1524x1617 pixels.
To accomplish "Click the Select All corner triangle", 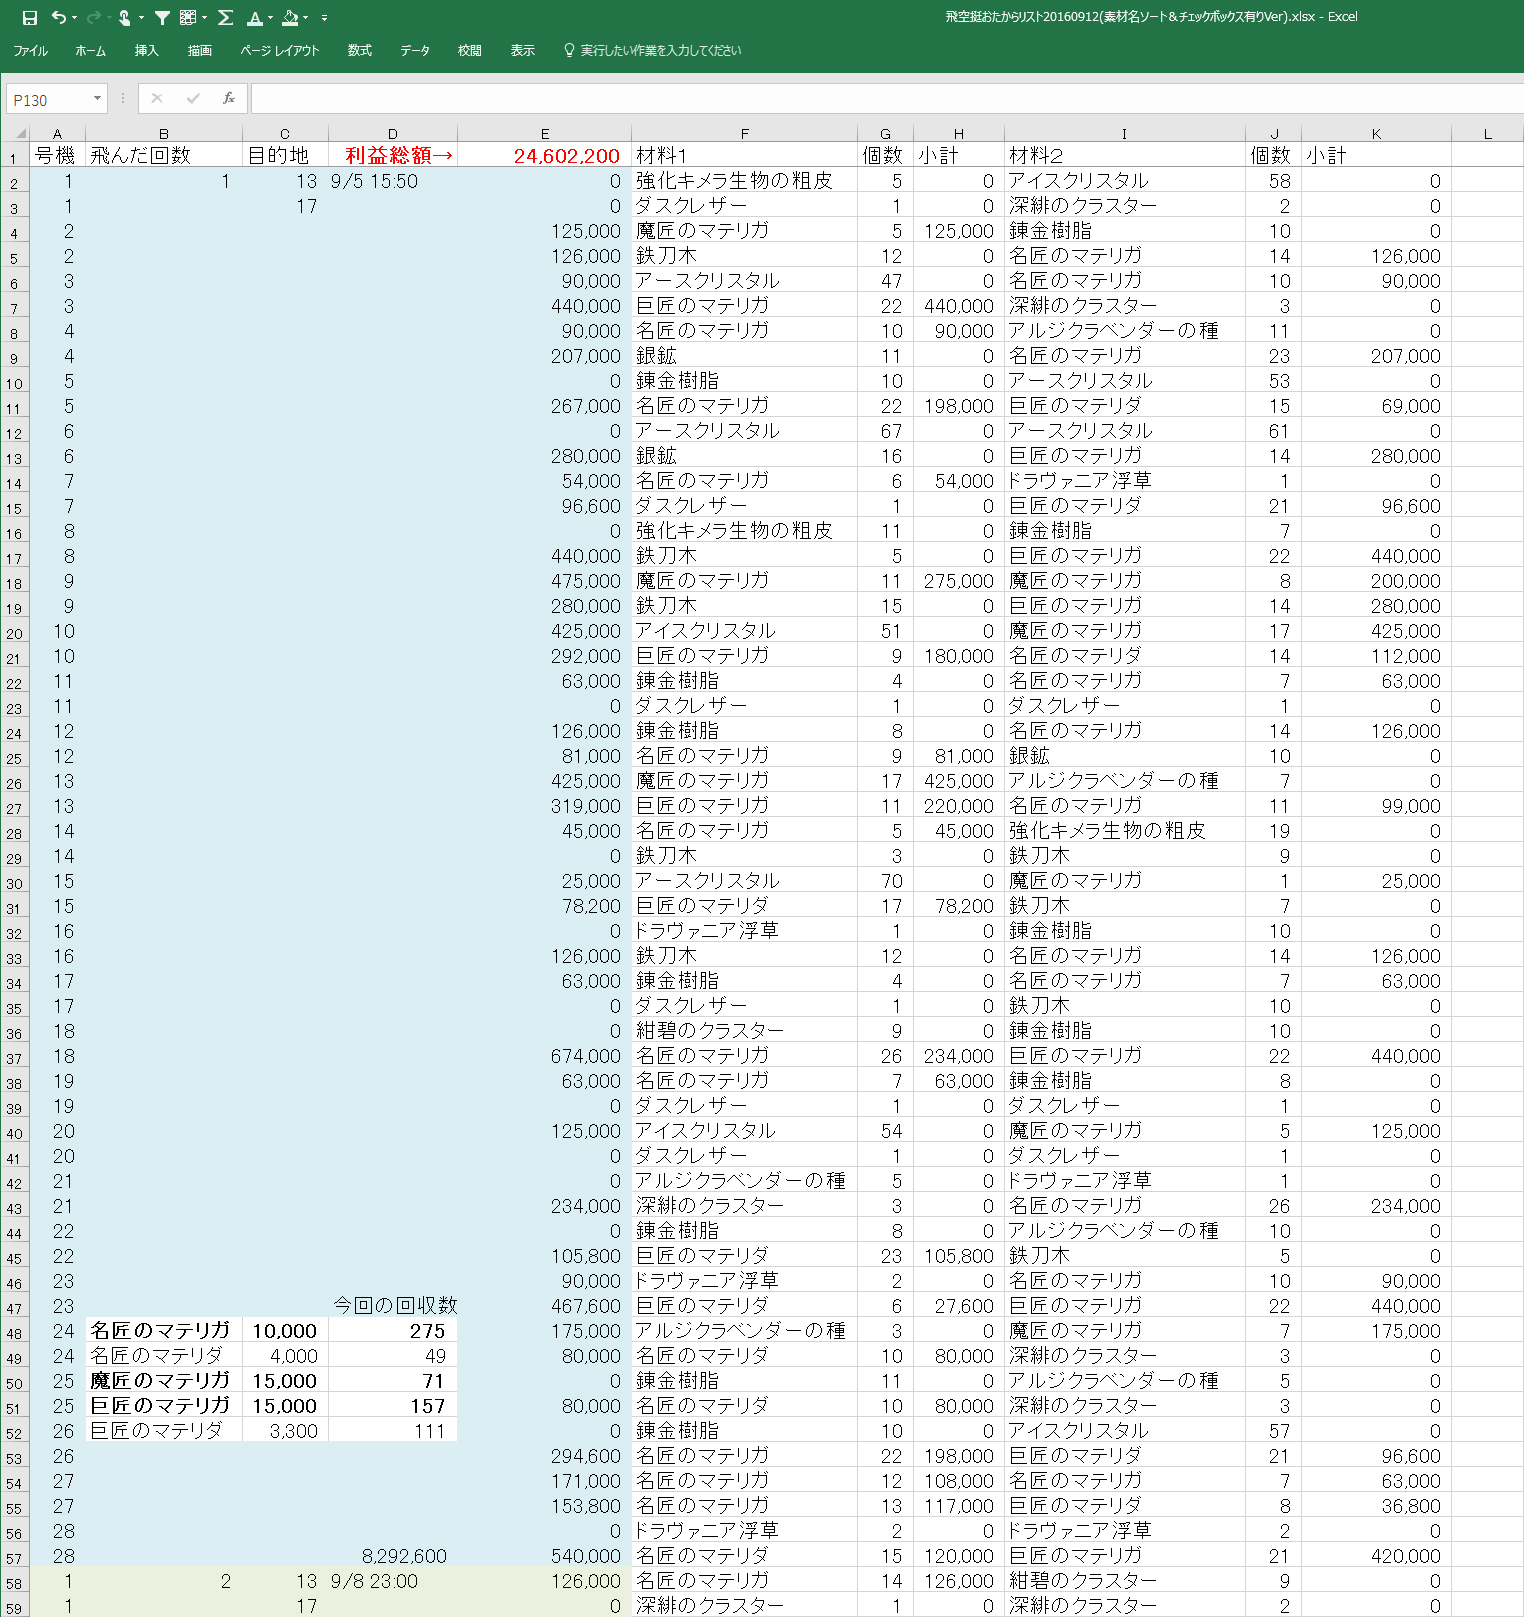I will click(18, 133).
